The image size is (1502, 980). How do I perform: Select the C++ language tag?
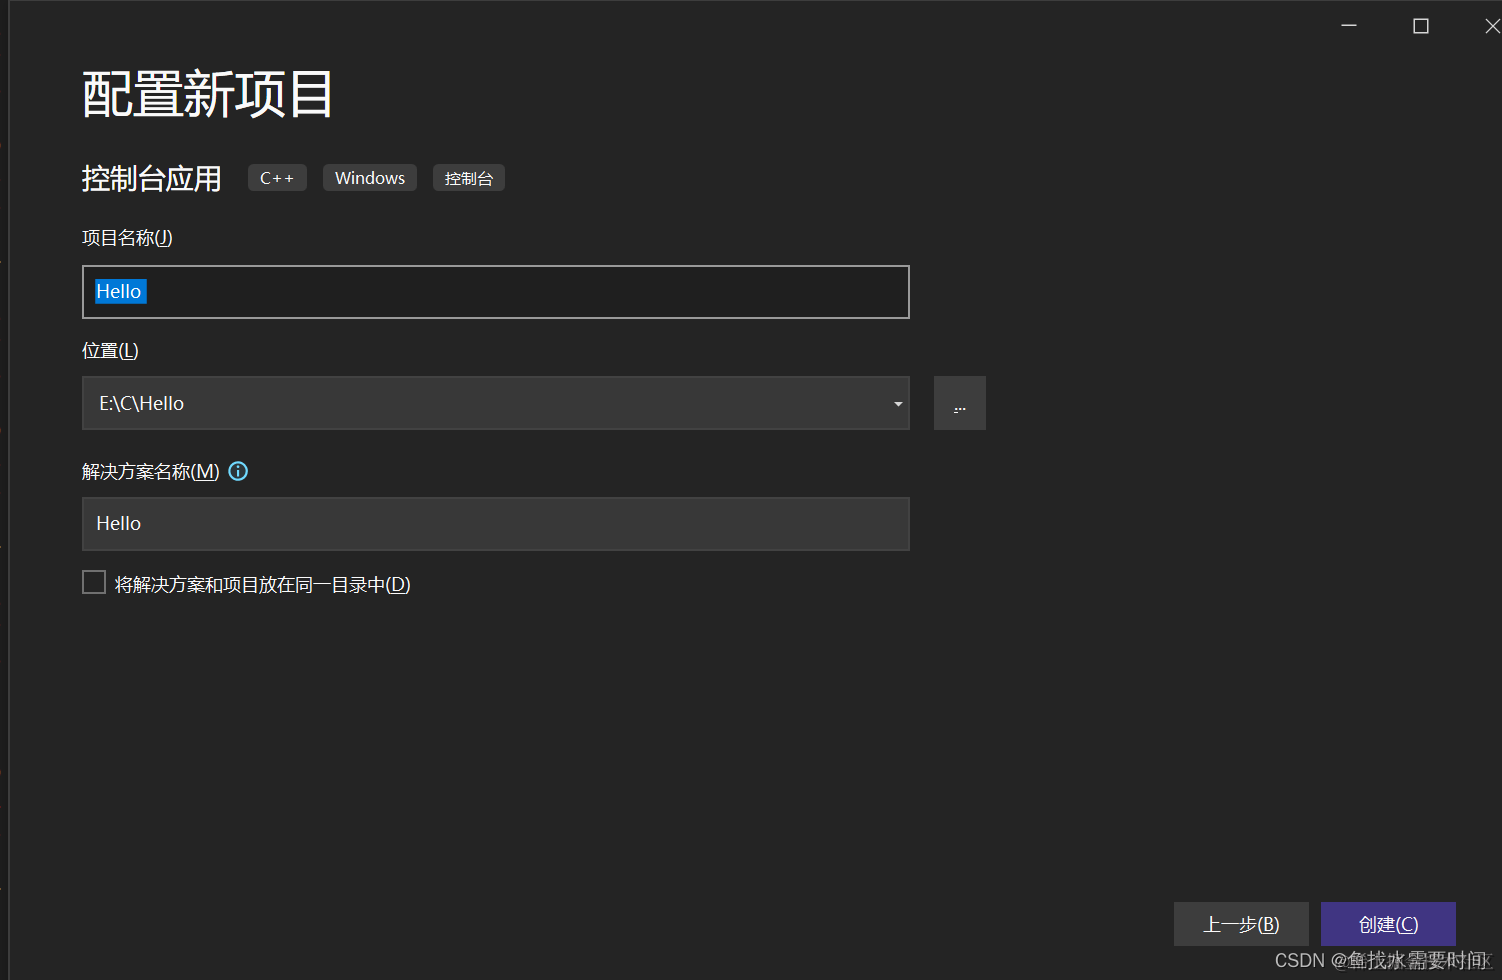click(x=277, y=177)
